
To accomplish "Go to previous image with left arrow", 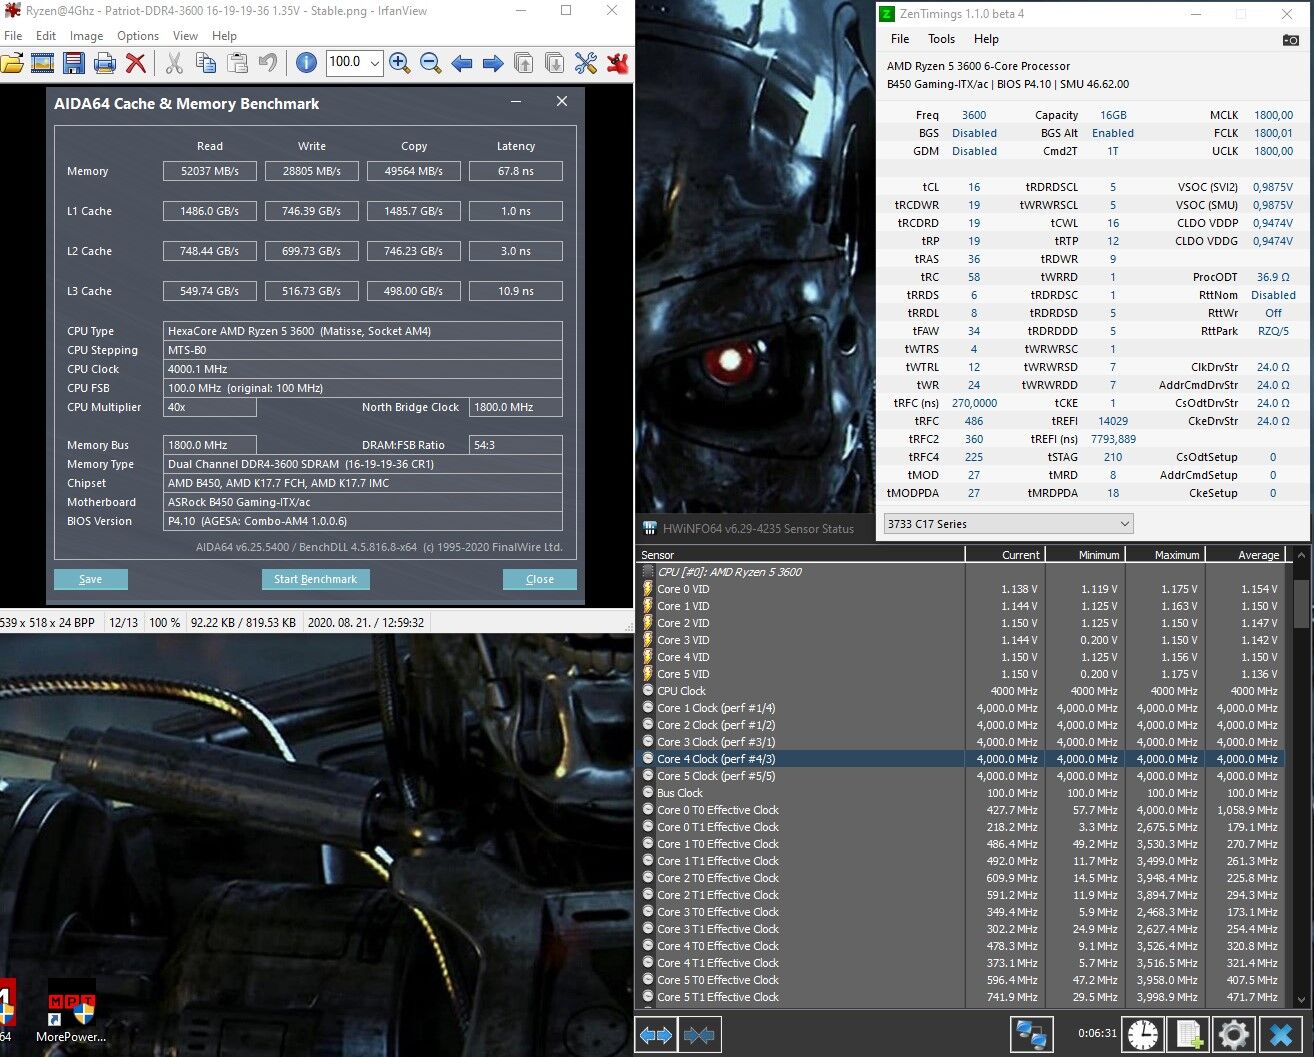I will point(461,63).
